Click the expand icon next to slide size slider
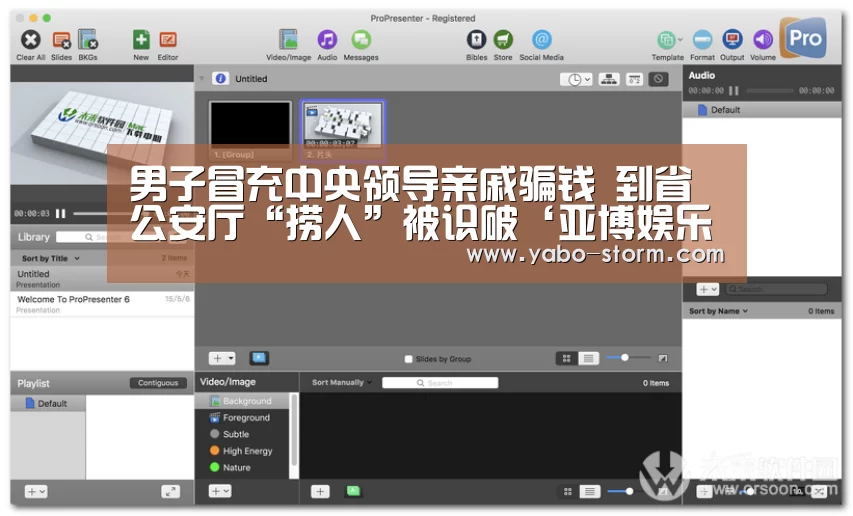 tap(663, 358)
